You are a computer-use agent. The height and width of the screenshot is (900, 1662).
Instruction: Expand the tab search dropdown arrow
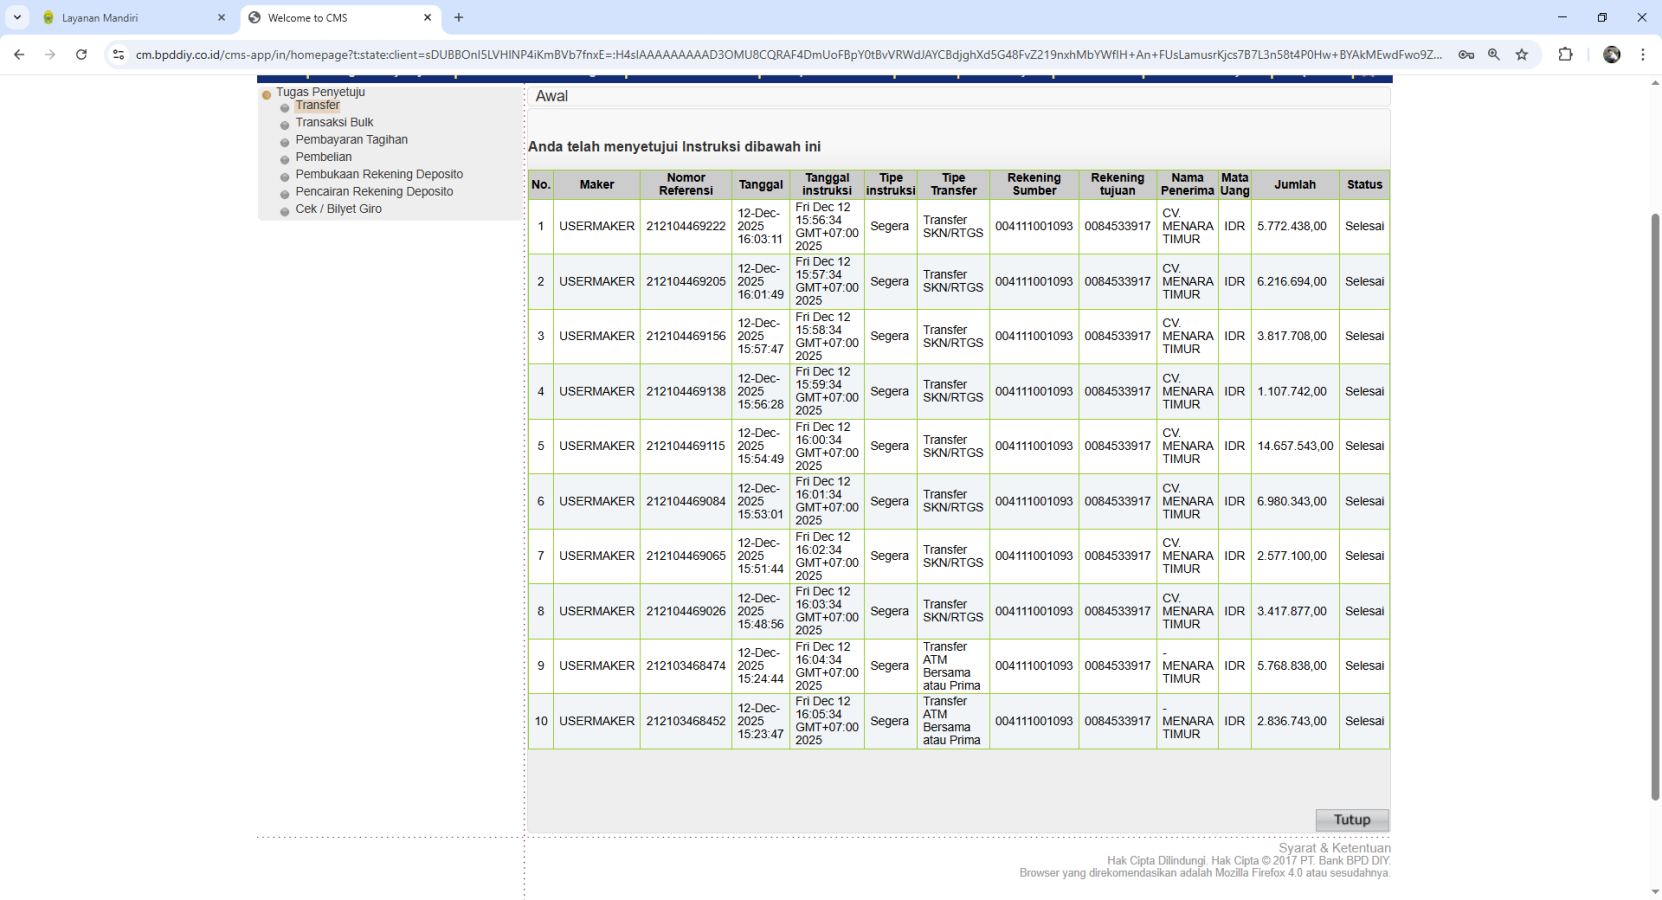[17, 17]
